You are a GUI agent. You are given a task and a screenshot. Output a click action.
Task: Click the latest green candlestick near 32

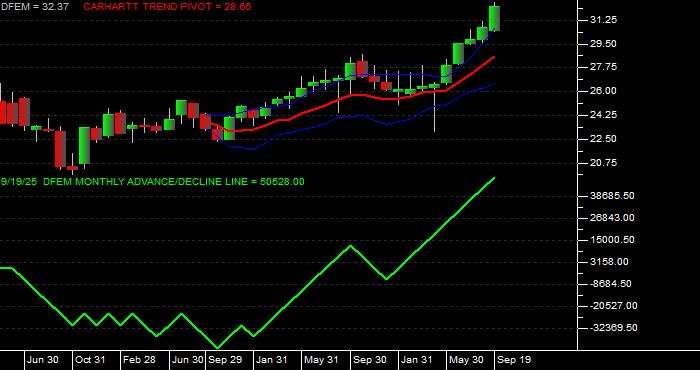click(x=494, y=18)
